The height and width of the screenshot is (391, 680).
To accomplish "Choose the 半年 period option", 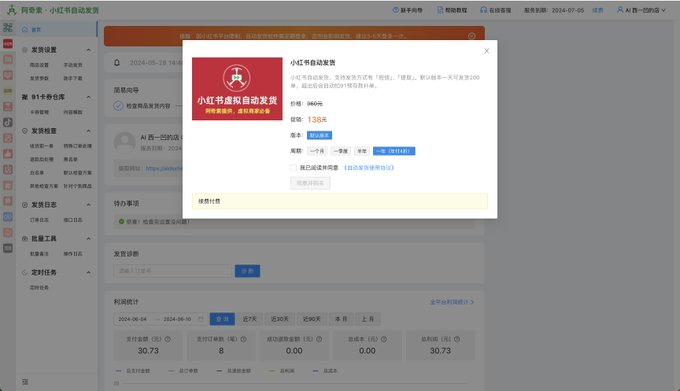I will (362, 151).
